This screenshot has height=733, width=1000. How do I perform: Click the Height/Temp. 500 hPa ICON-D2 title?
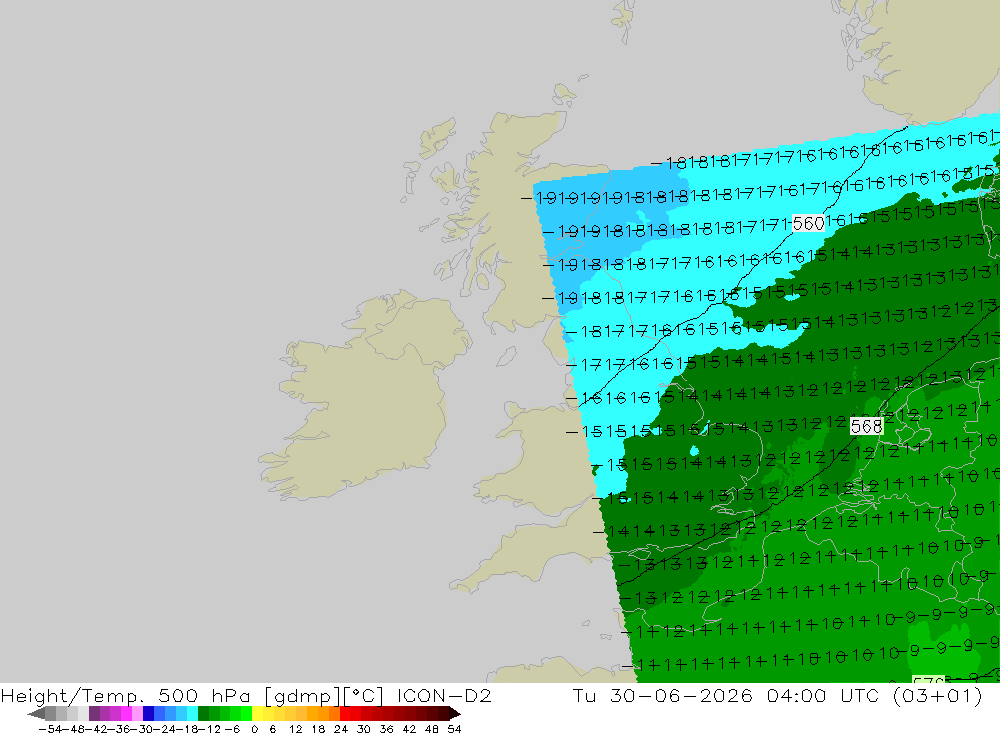coord(246,695)
